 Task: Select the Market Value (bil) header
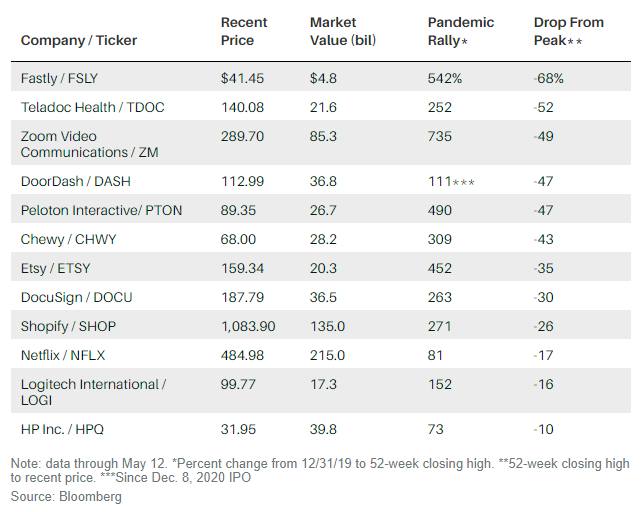tap(341, 31)
